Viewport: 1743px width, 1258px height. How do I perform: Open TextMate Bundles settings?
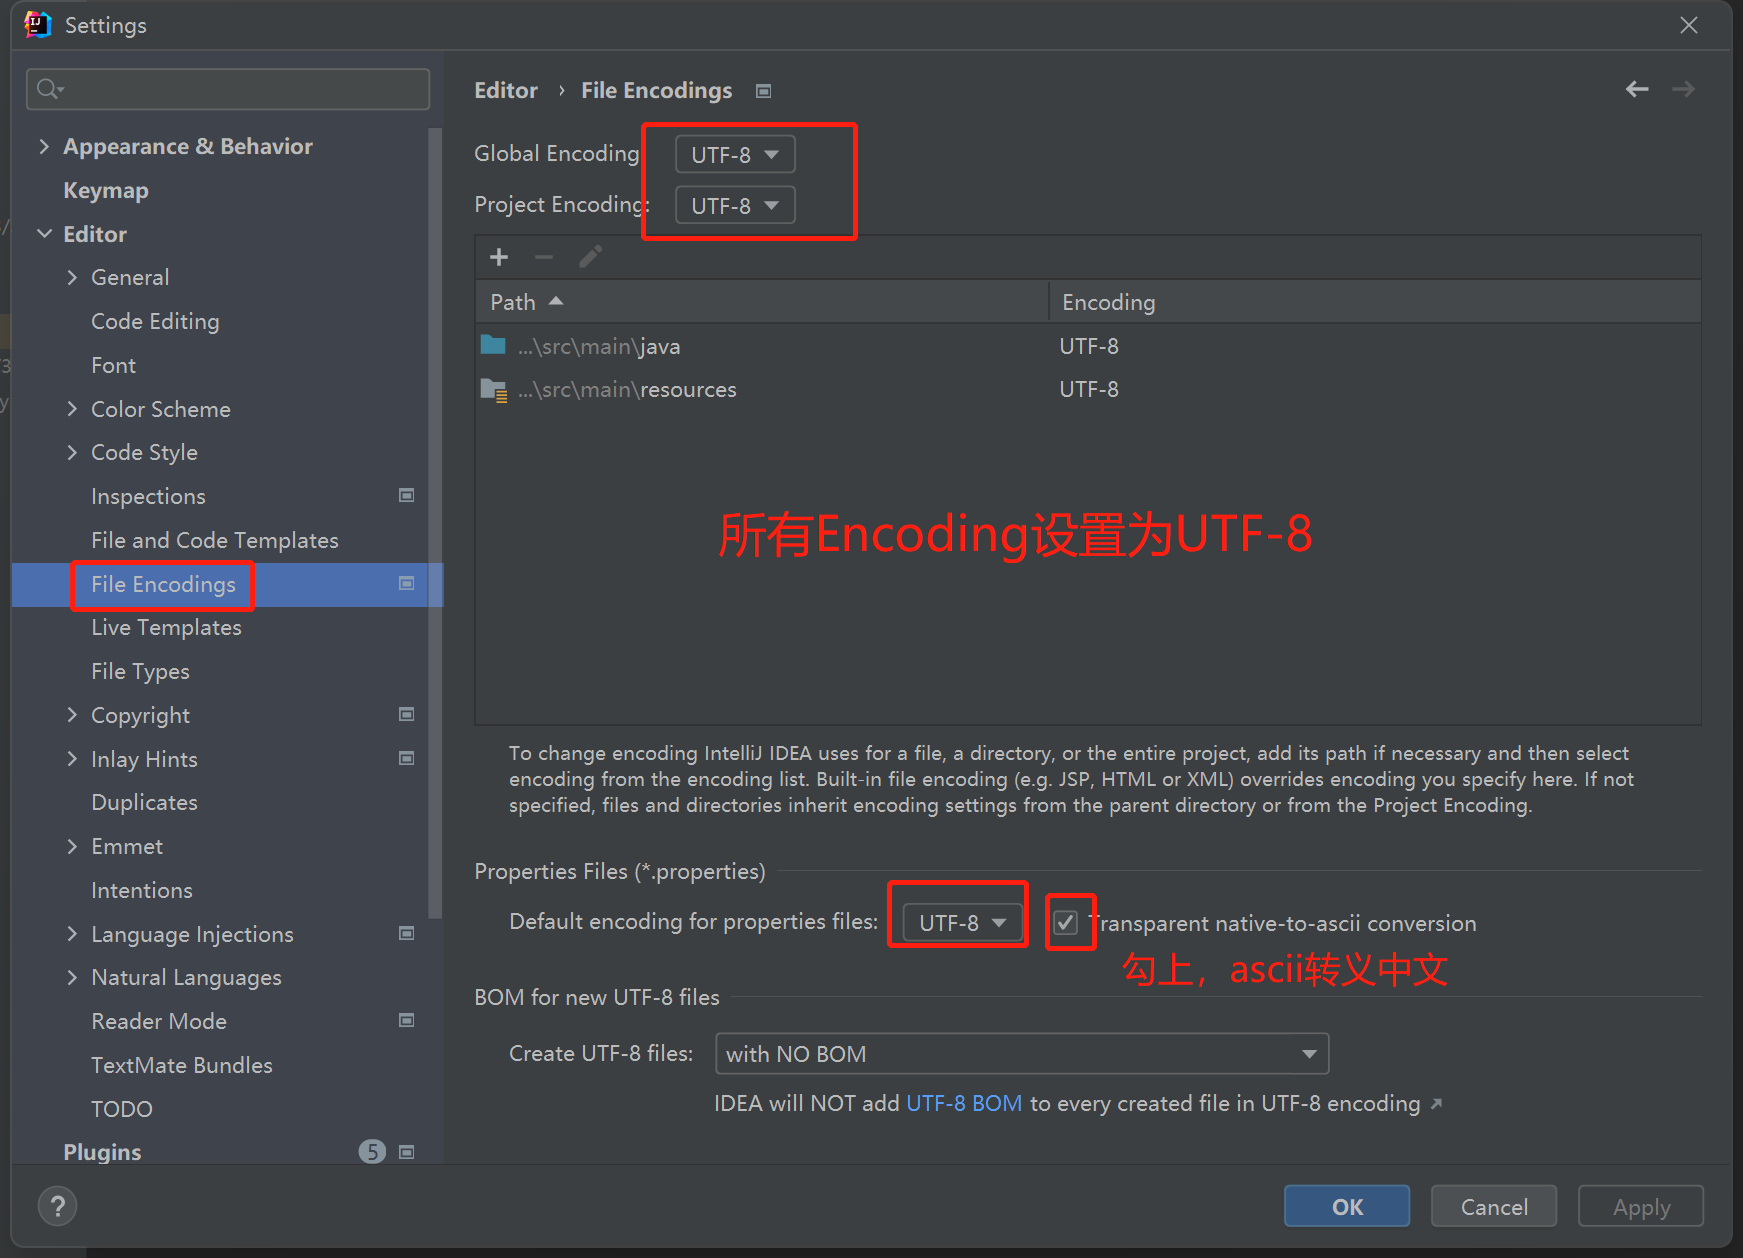click(x=182, y=1065)
